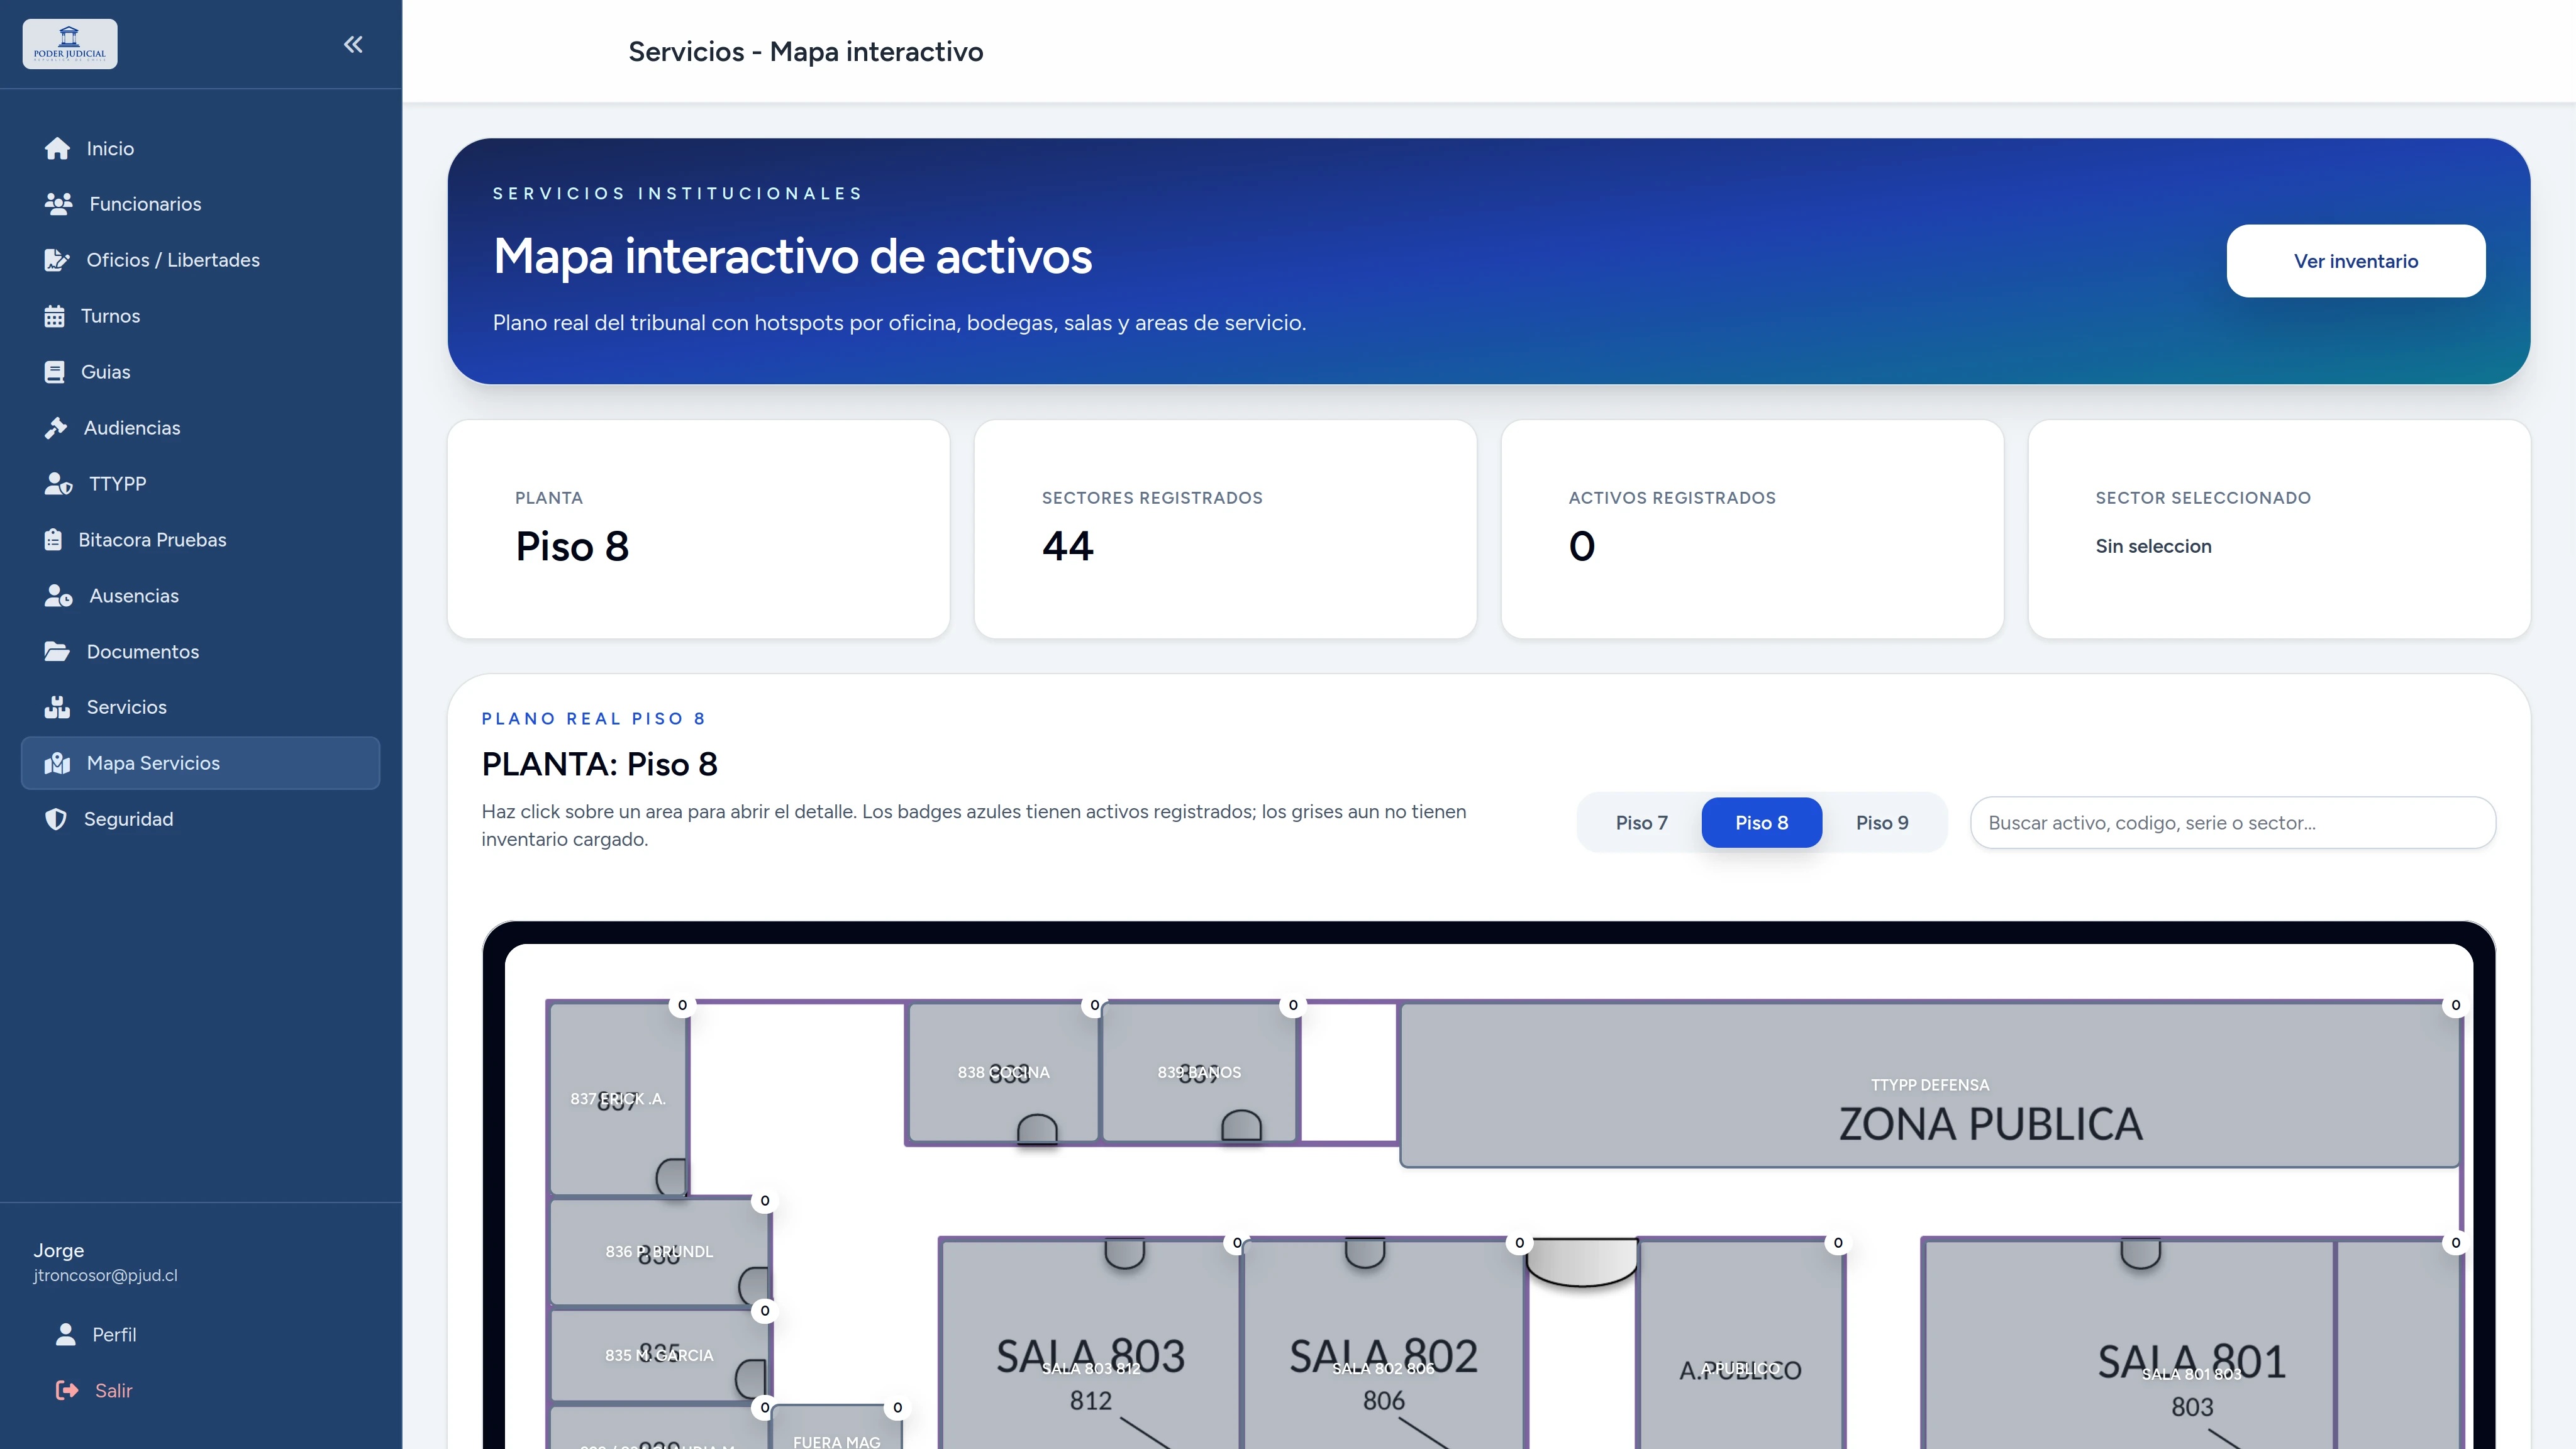The height and width of the screenshot is (1449, 2576).
Task: Click the badge on room 836
Action: click(765, 1201)
